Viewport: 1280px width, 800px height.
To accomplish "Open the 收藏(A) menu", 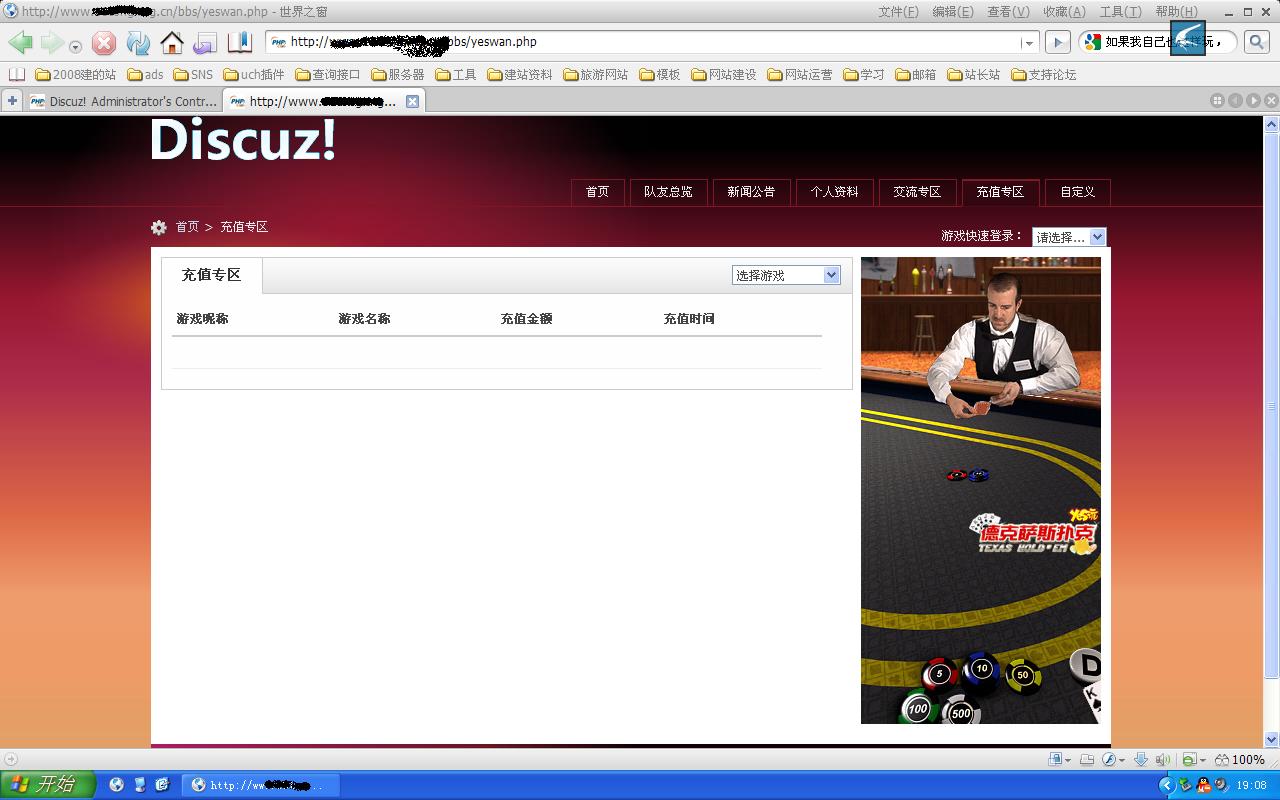I will [1064, 12].
